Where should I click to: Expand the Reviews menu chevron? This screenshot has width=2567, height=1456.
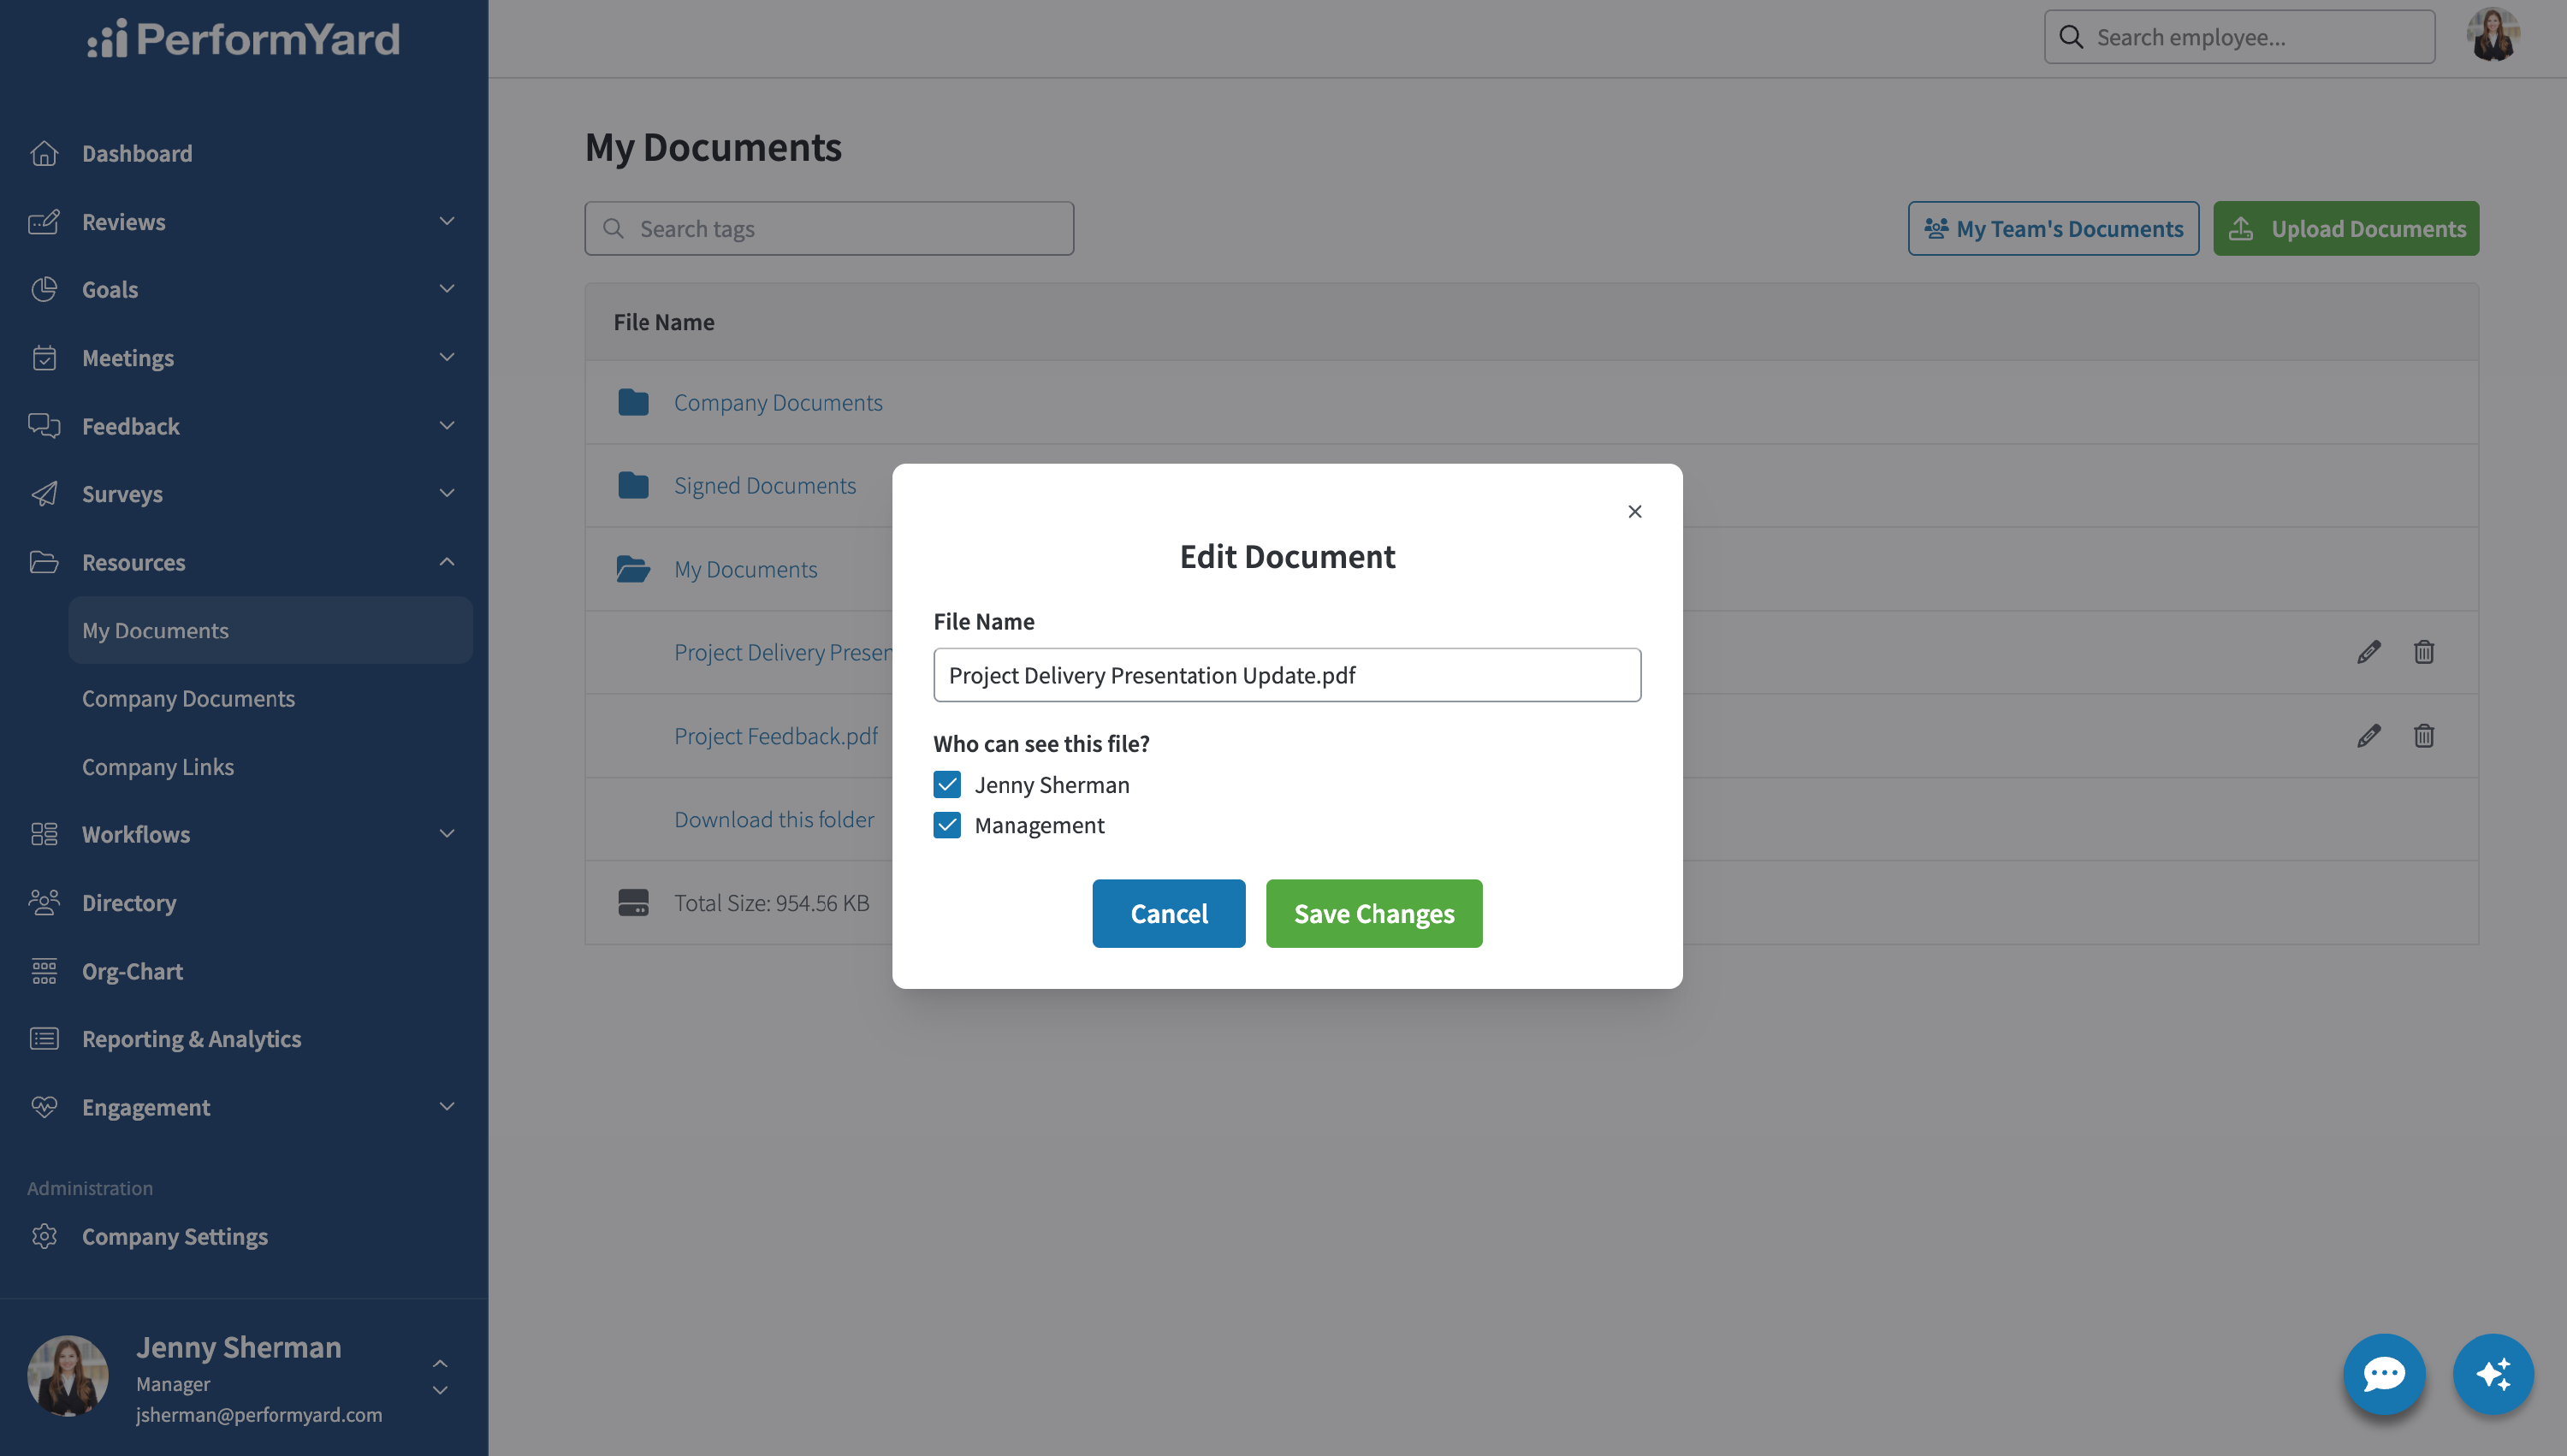pos(447,221)
